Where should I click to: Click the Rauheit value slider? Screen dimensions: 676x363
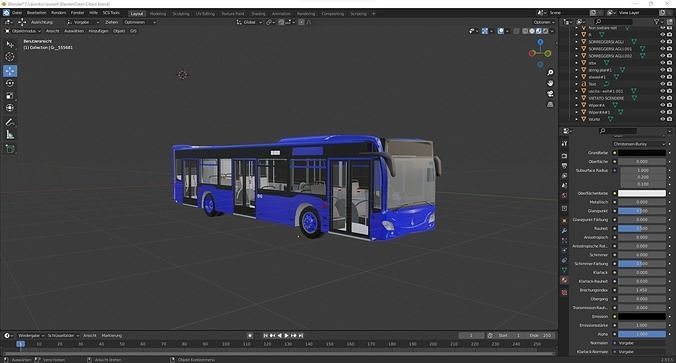tap(642, 228)
